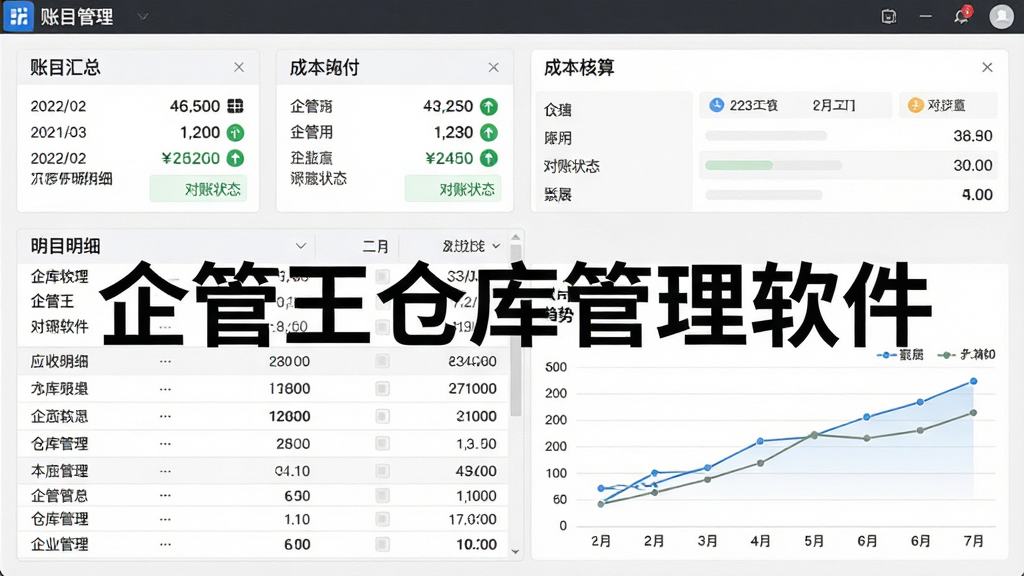Select 对账状态 row in 成本核算
Image resolution: width=1024 pixels, height=576 pixels.
pyautogui.click(x=572, y=166)
